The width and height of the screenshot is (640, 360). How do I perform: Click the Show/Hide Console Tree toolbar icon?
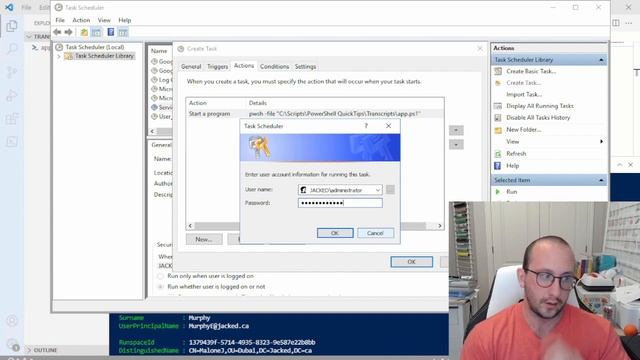96,32
